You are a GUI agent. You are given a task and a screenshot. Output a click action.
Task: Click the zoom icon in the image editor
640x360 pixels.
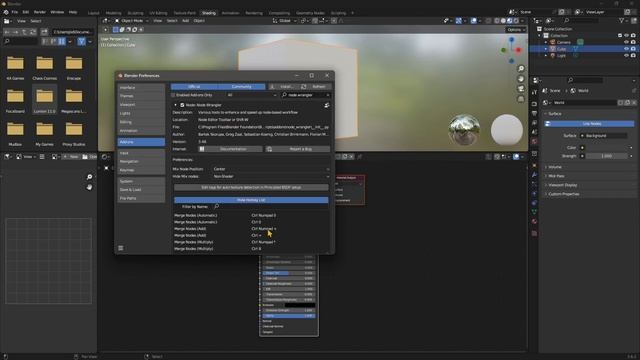[89, 177]
